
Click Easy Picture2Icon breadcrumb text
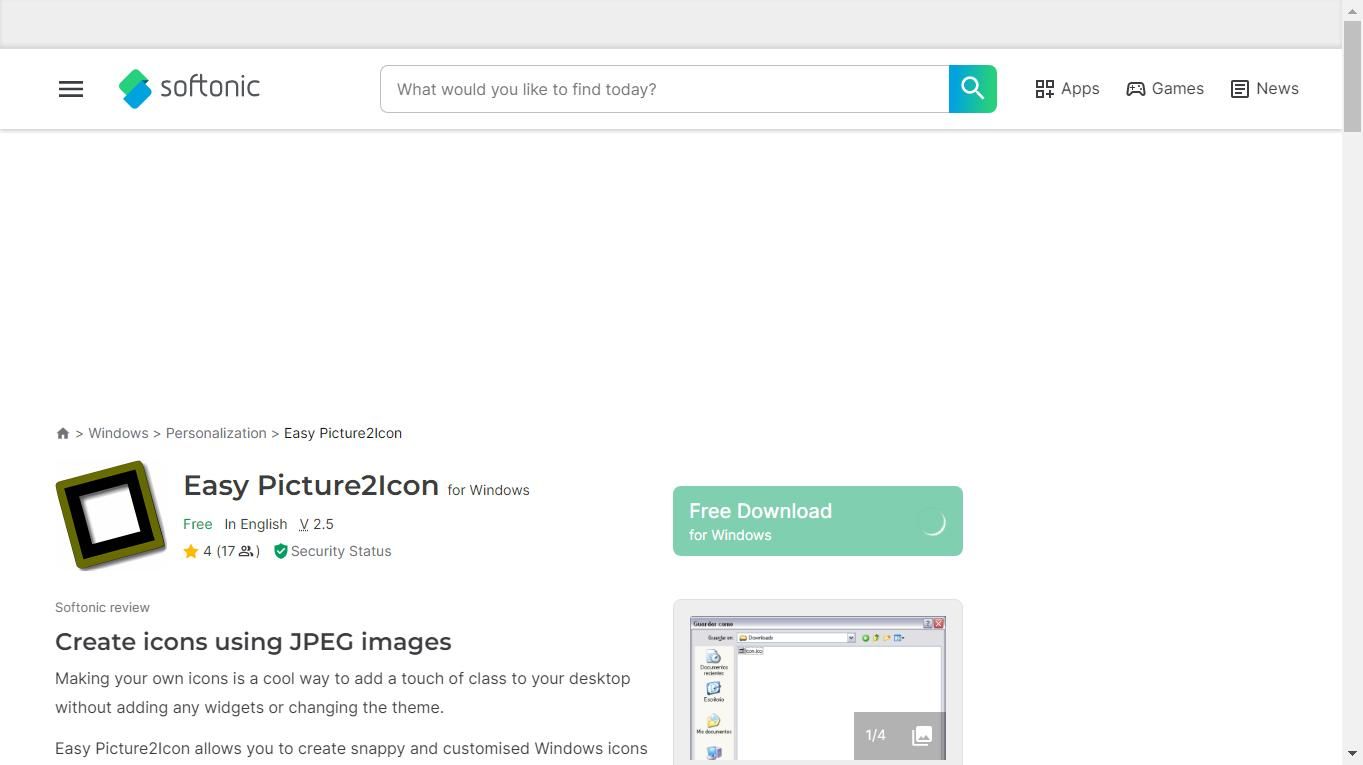[343, 433]
